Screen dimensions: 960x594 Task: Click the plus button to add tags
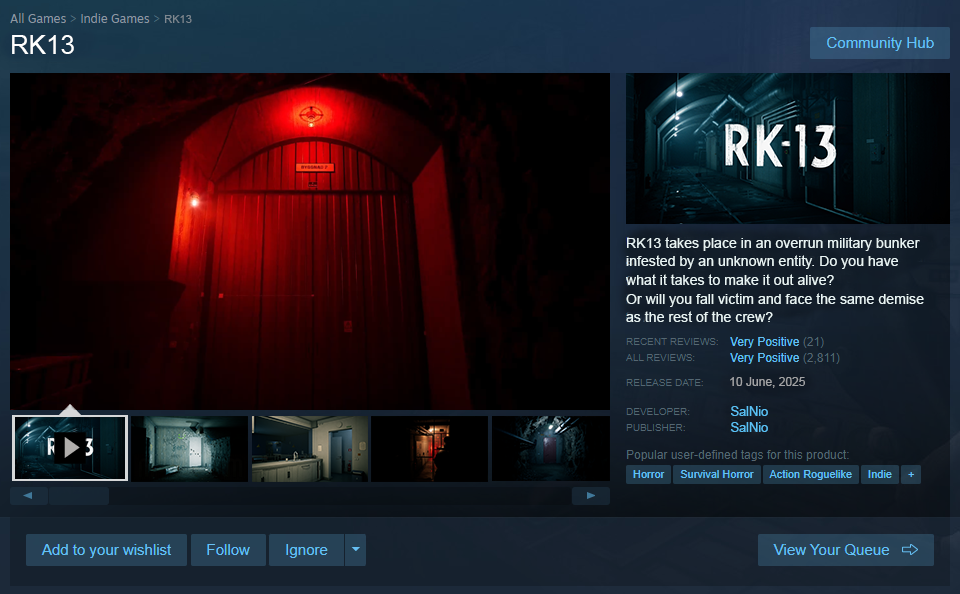tap(911, 475)
